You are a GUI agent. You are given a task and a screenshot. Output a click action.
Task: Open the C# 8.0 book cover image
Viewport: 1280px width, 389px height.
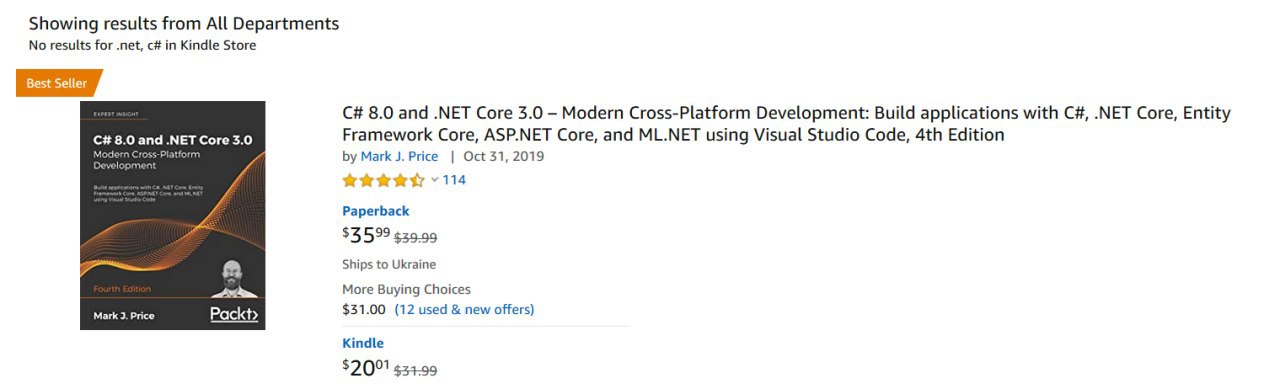pyautogui.click(x=172, y=215)
